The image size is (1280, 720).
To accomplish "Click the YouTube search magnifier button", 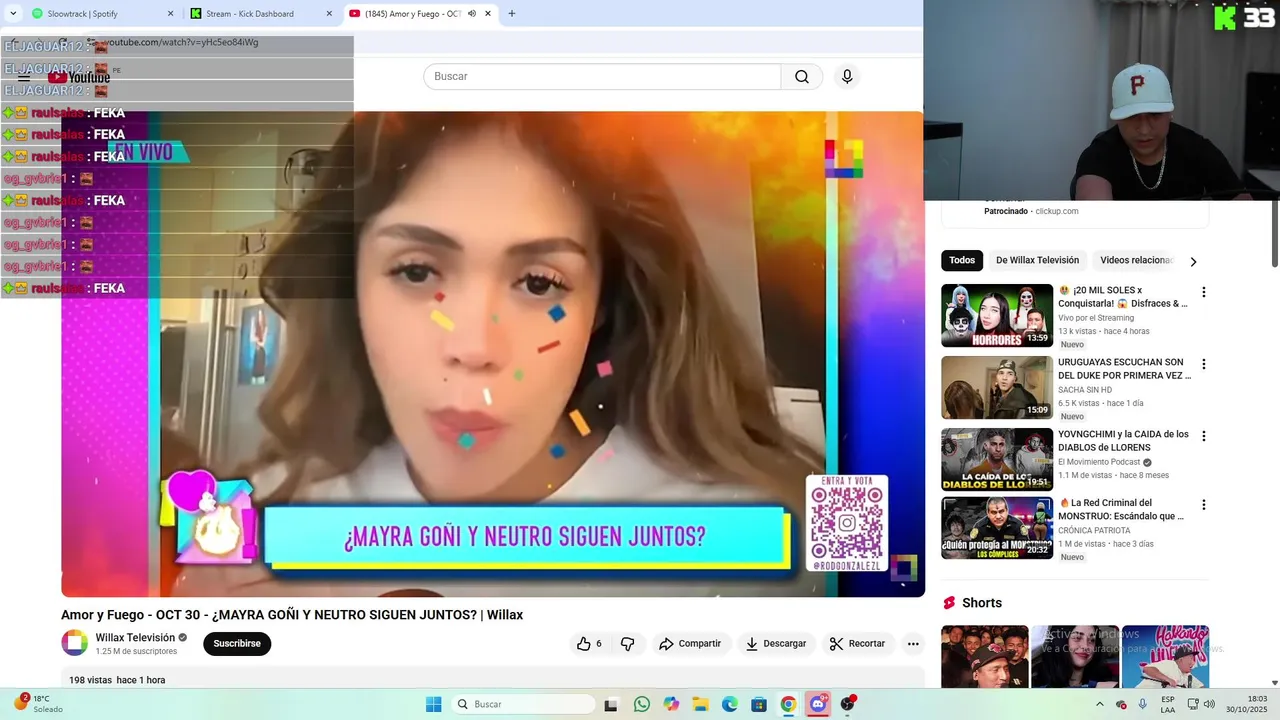I will (802, 77).
